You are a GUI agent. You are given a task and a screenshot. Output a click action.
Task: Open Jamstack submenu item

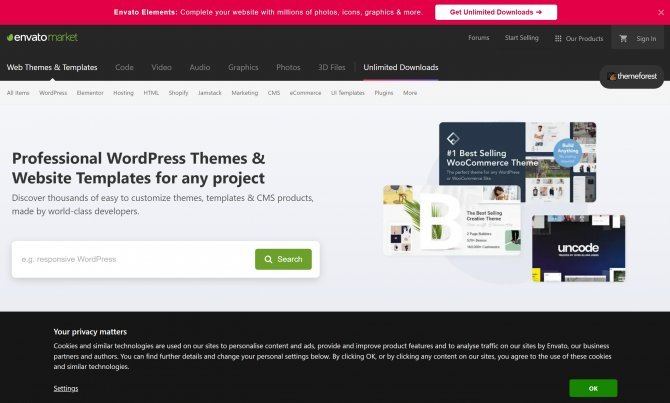pos(209,93)
